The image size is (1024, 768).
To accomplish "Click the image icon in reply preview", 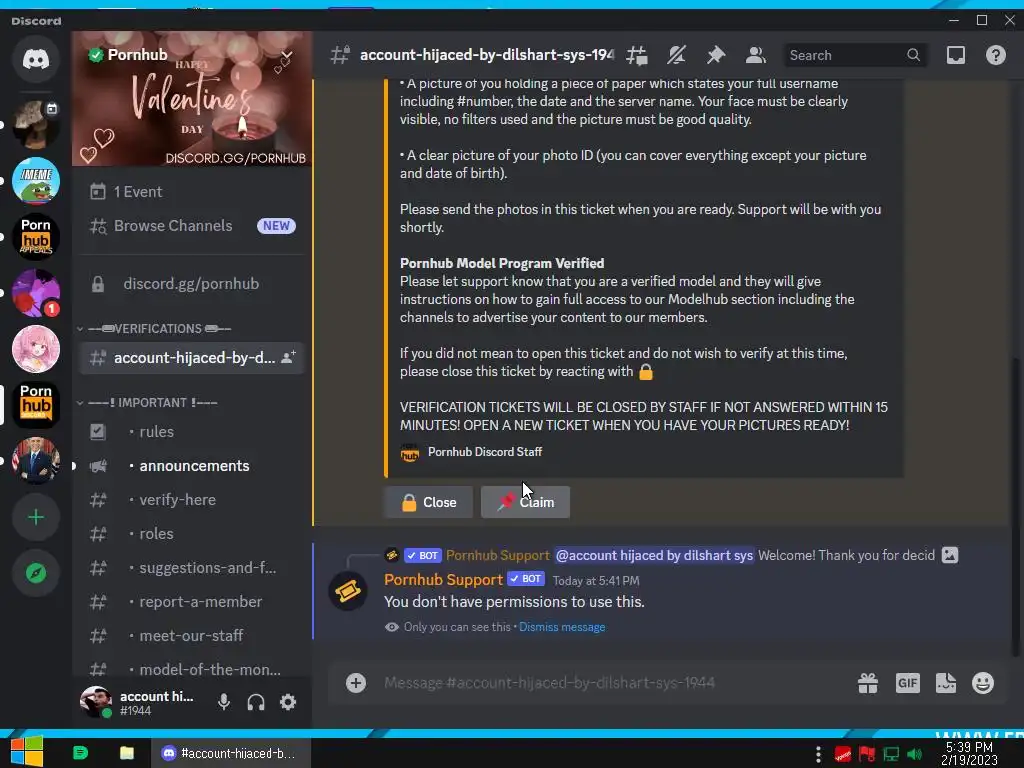I will coord(950,556).
